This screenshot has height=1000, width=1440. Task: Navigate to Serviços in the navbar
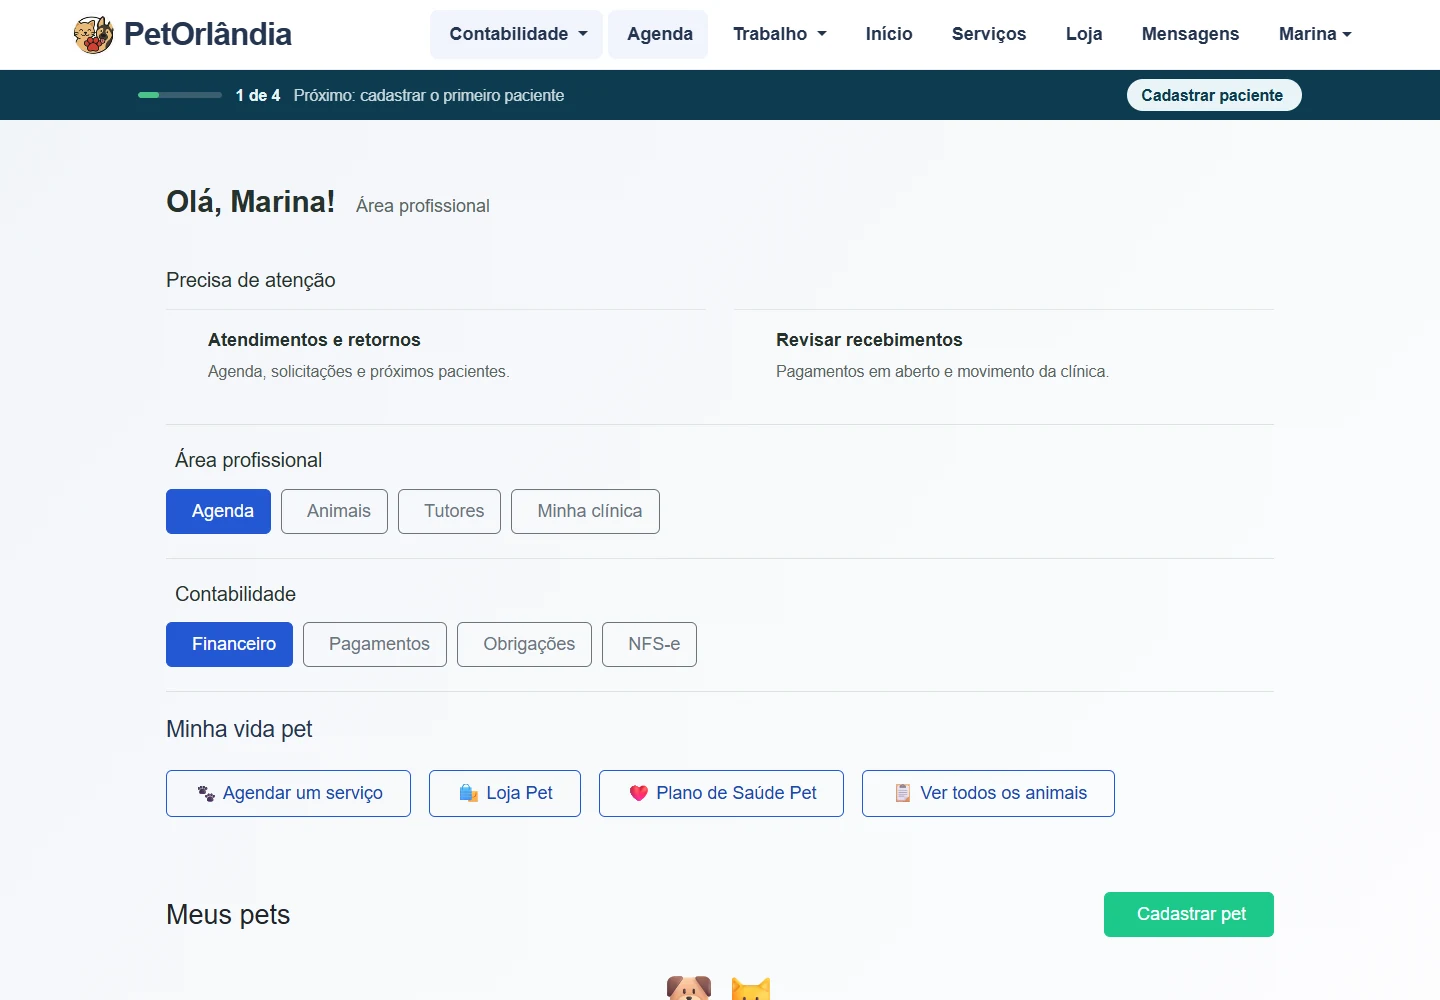click(989, 34)
